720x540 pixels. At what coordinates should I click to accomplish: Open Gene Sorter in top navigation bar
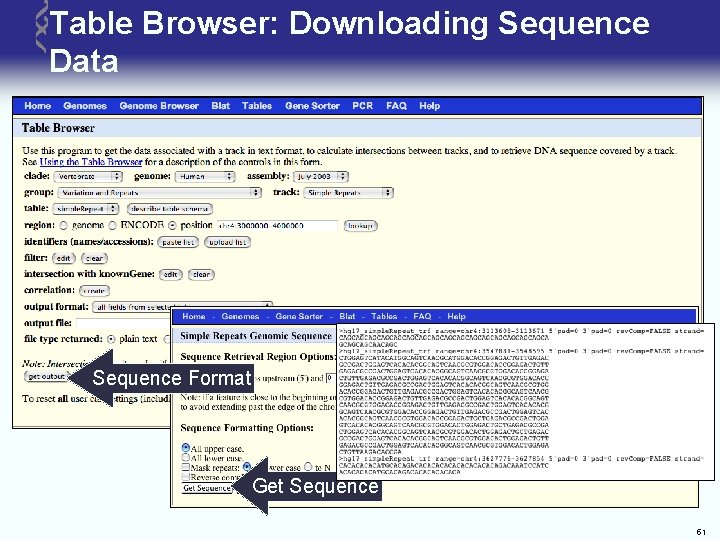pyautogui.click(x=312, y=106)
